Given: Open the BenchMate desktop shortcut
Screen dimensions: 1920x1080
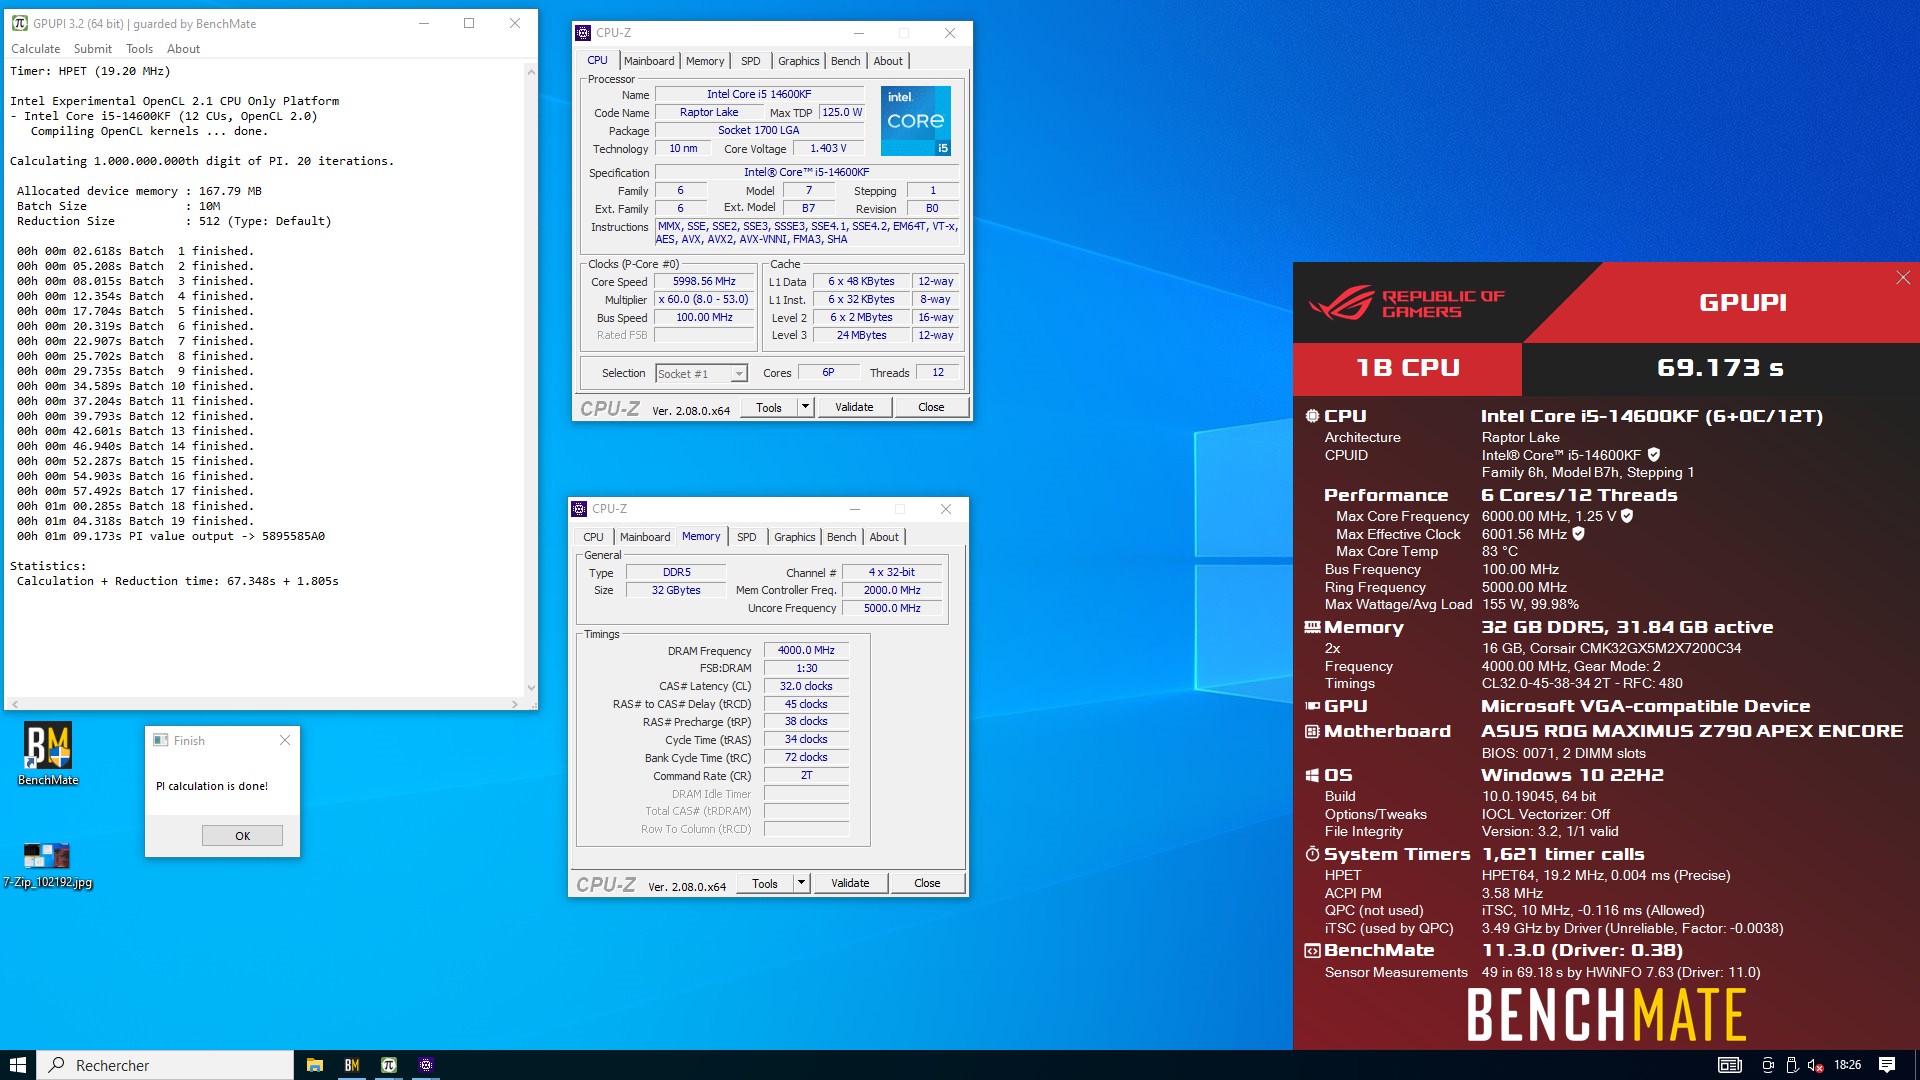Looking at the screenshot, I should [47, 754].
